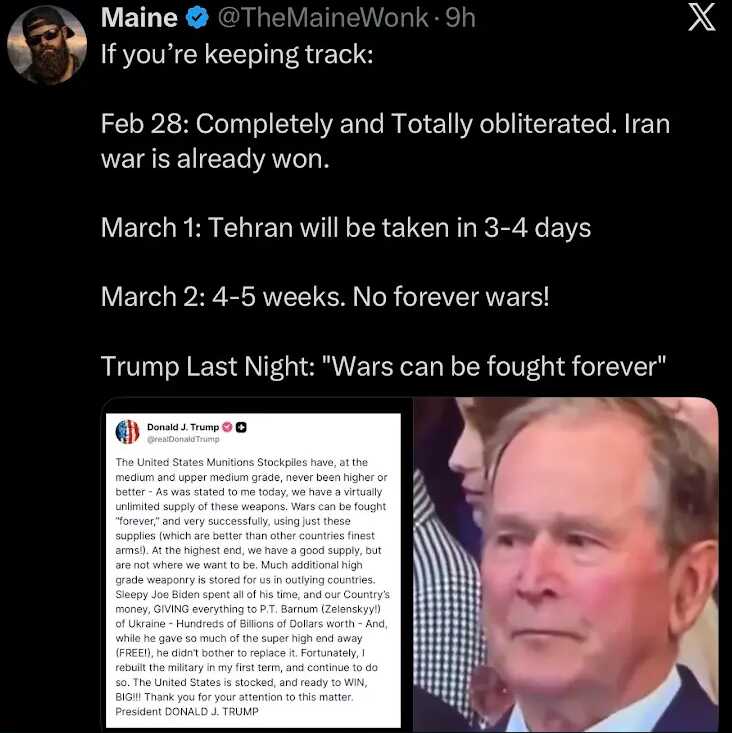Open the bearded man profile avatar
The image size is (732, 733).
[47, 45]
